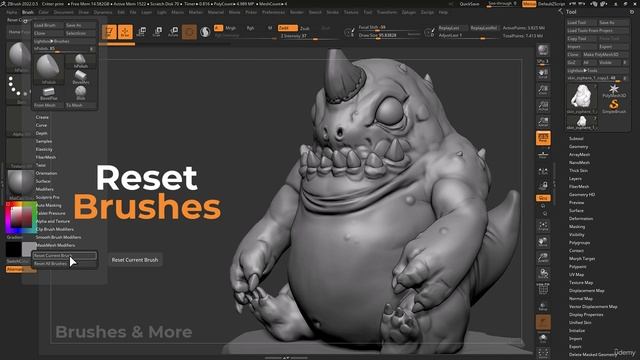Select the Rotate transform tool in top shelf
The image size is (640, 360).
tap(173, 32)
